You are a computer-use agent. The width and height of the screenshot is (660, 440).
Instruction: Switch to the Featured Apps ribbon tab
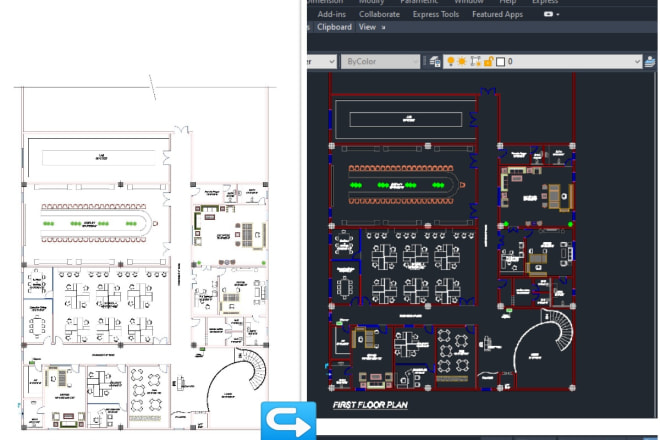point(497,14)
